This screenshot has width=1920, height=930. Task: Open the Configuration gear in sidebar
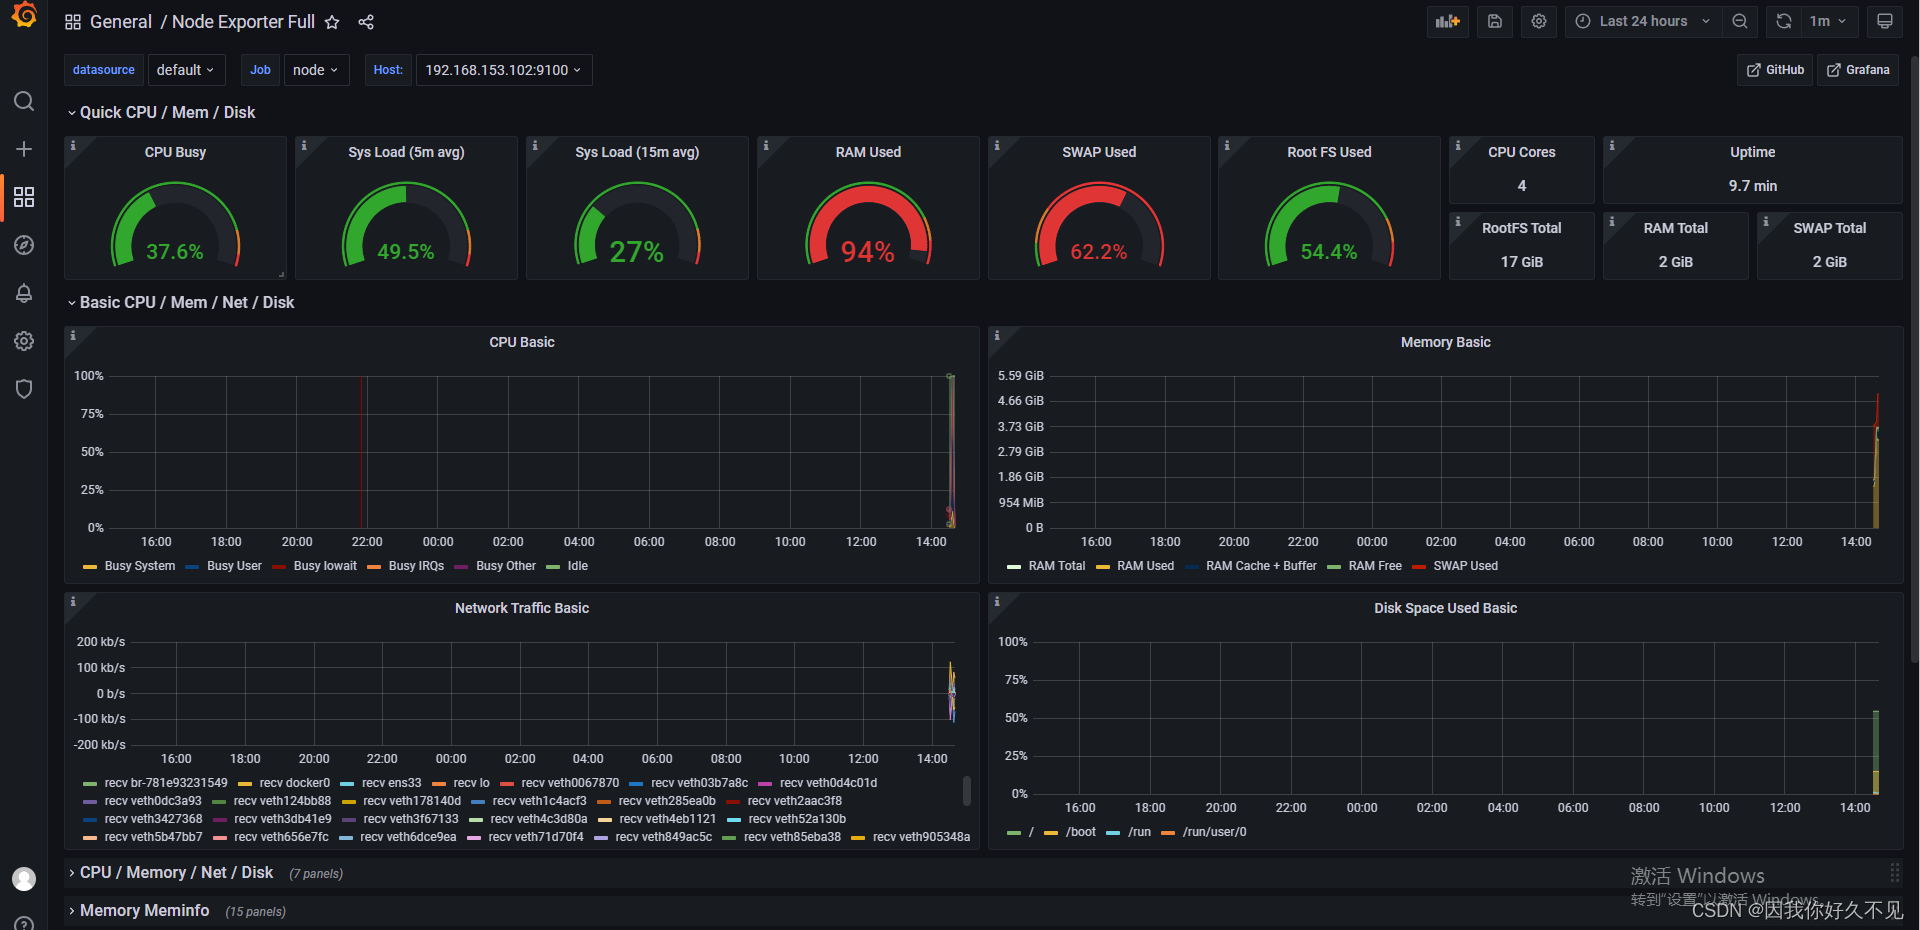[x=24, y=341]
